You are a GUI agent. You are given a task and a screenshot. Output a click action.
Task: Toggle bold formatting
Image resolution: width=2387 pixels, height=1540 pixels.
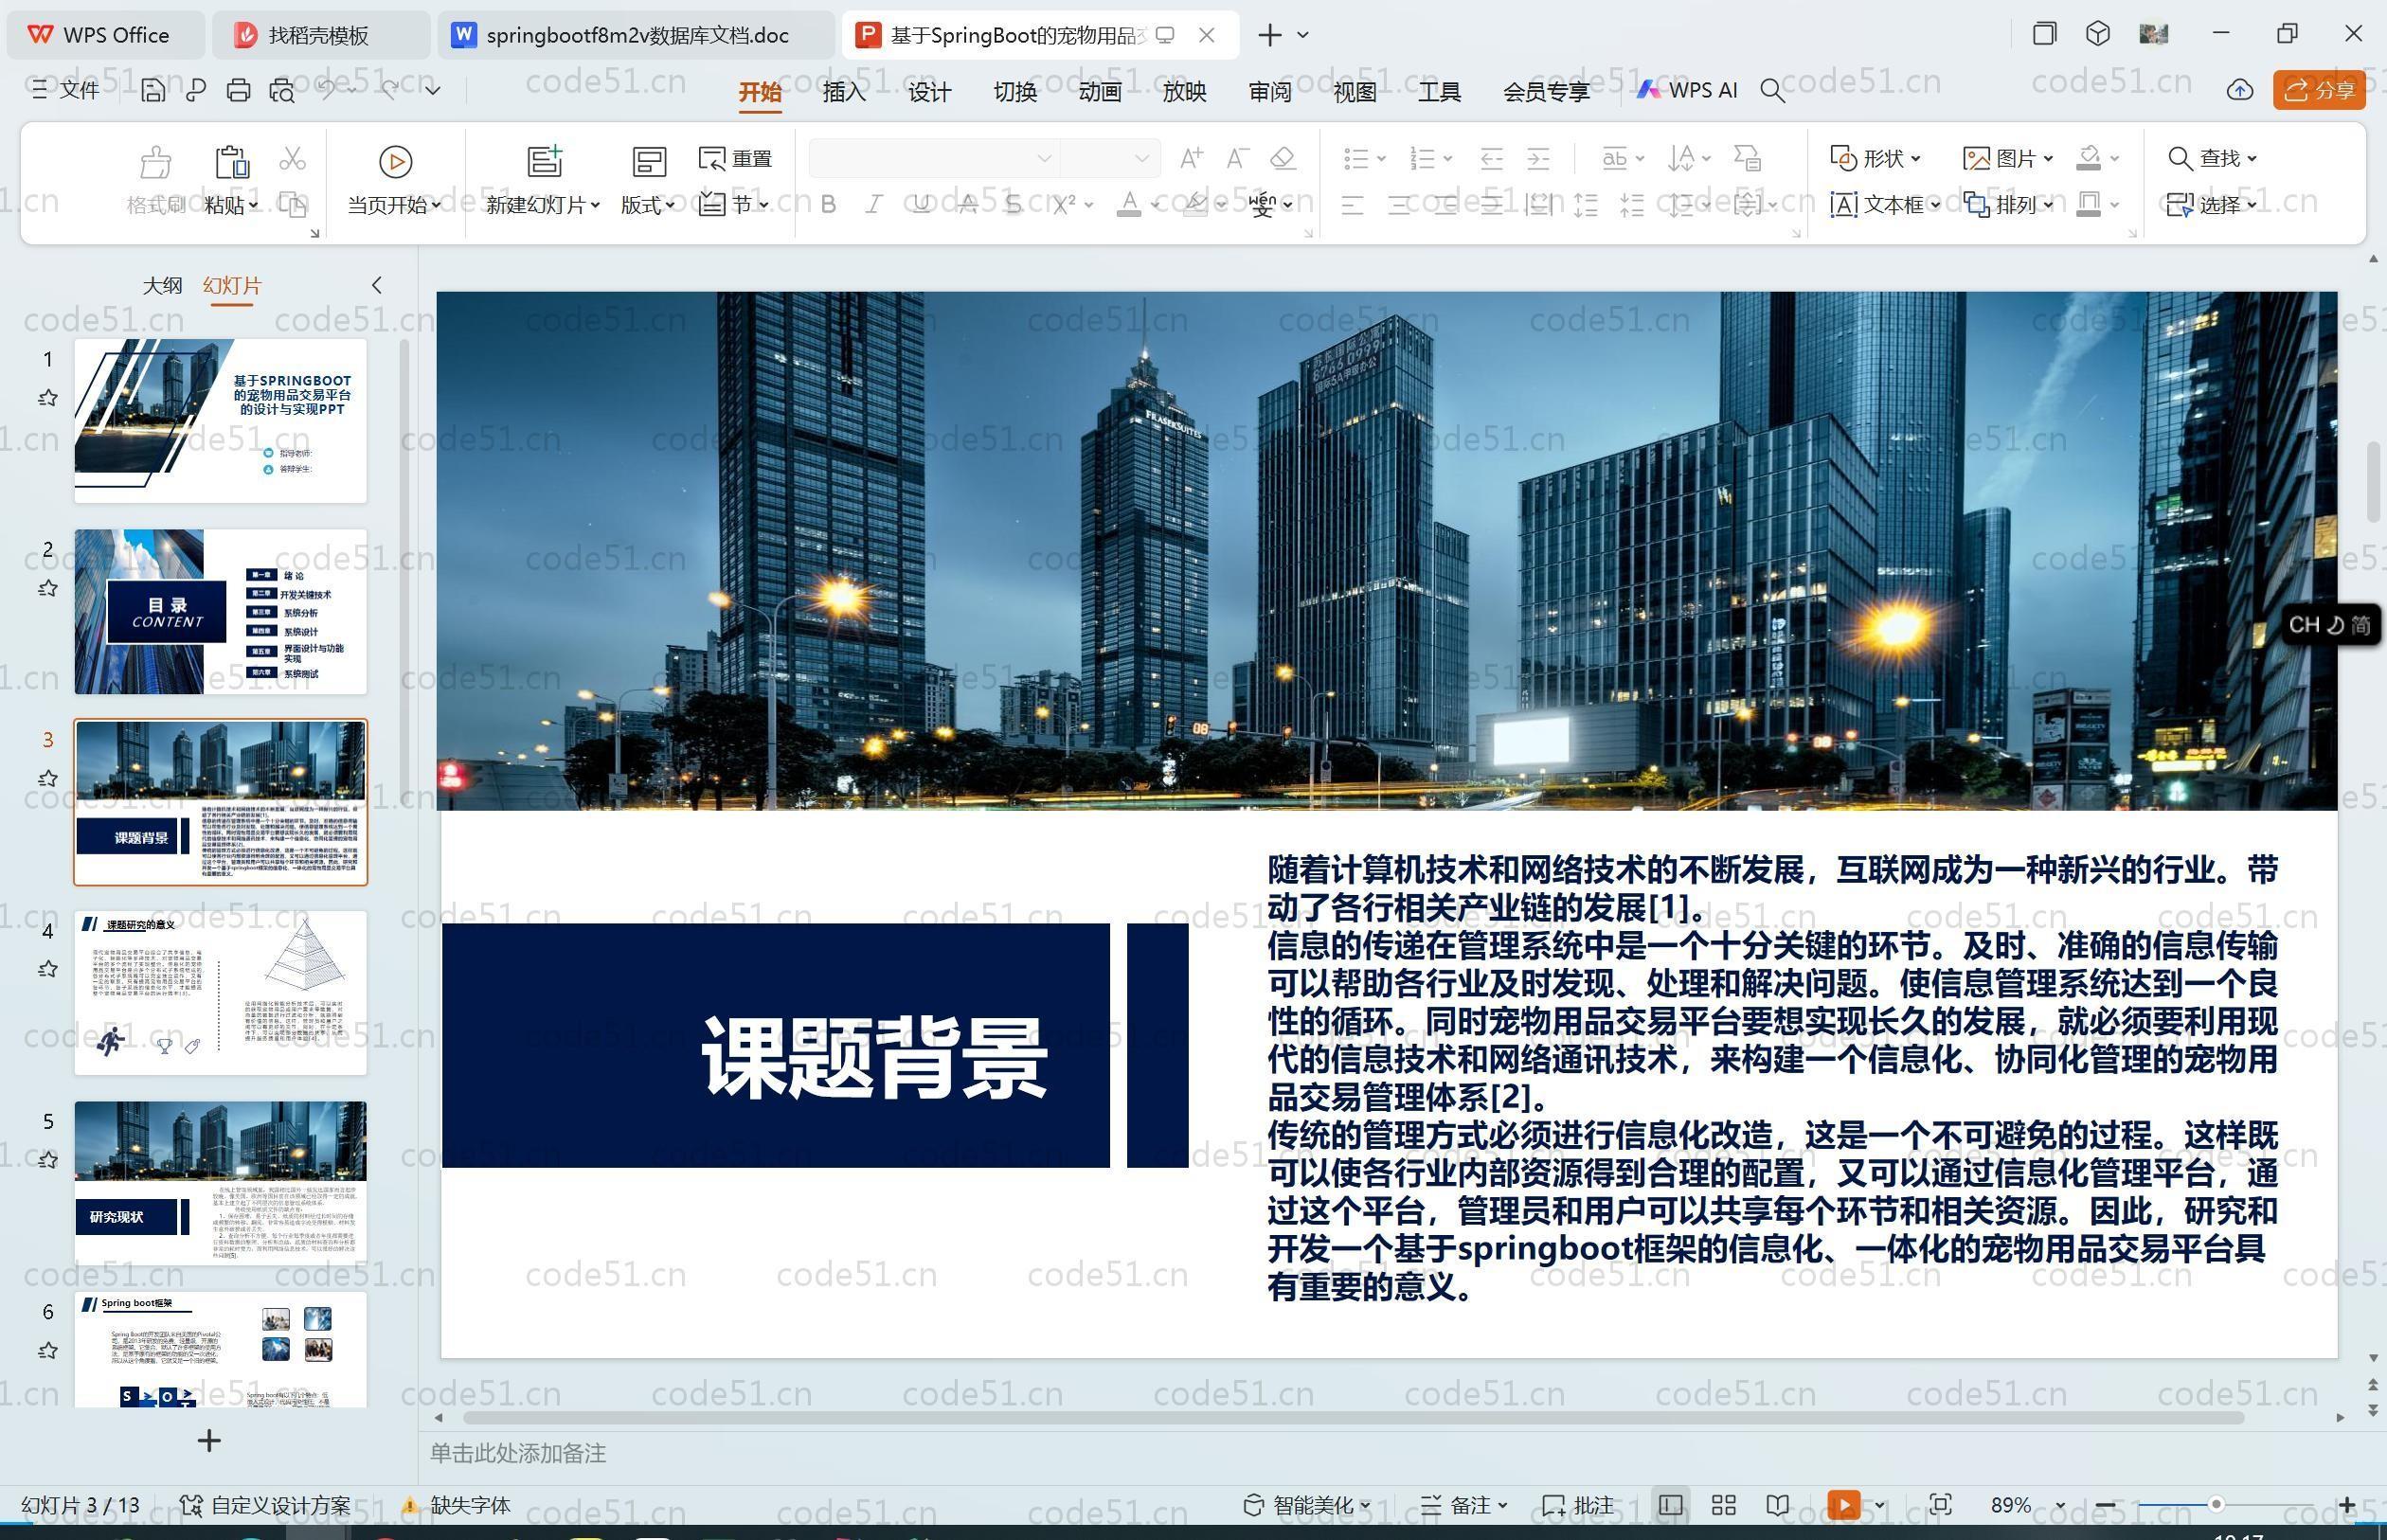point(828,205)
